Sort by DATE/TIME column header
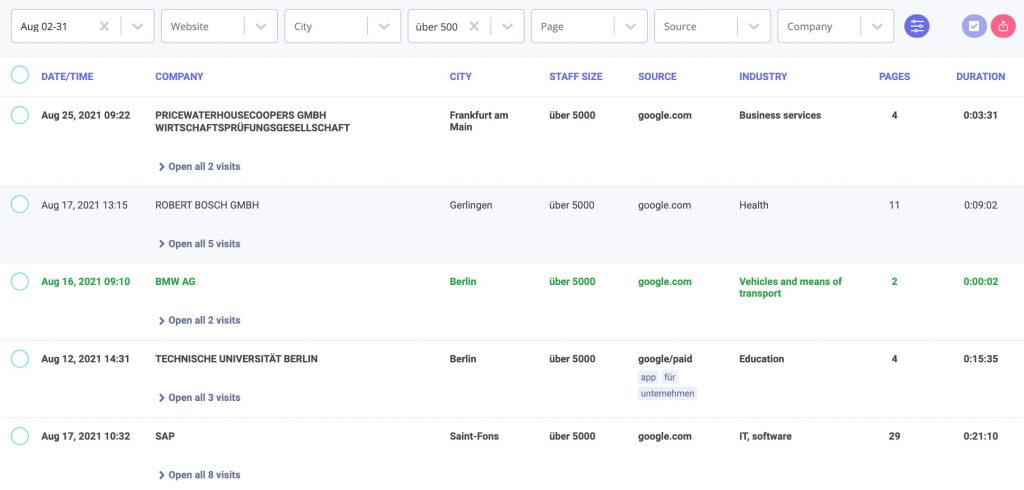This screenshot has width=1024, height=490. (67, 76)
